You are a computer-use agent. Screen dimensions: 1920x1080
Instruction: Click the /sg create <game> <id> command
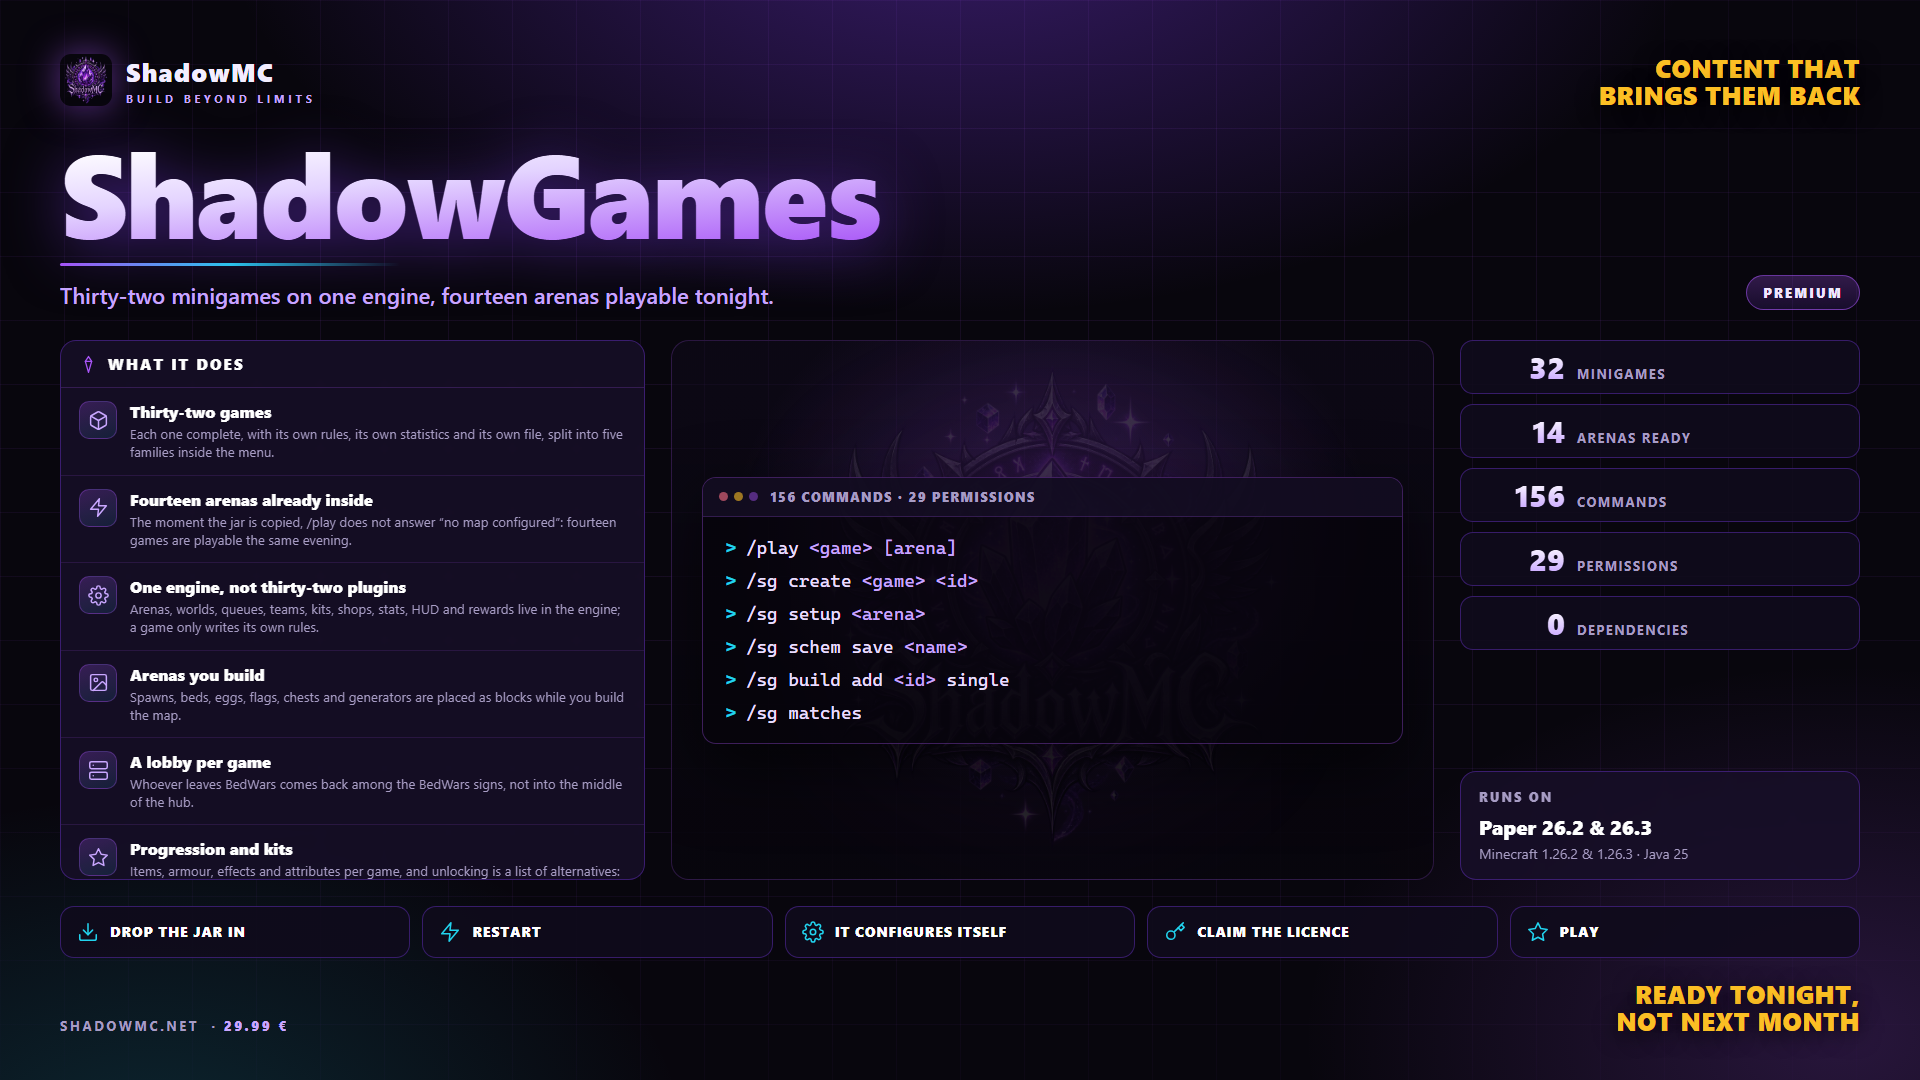[x=851, y=581]
